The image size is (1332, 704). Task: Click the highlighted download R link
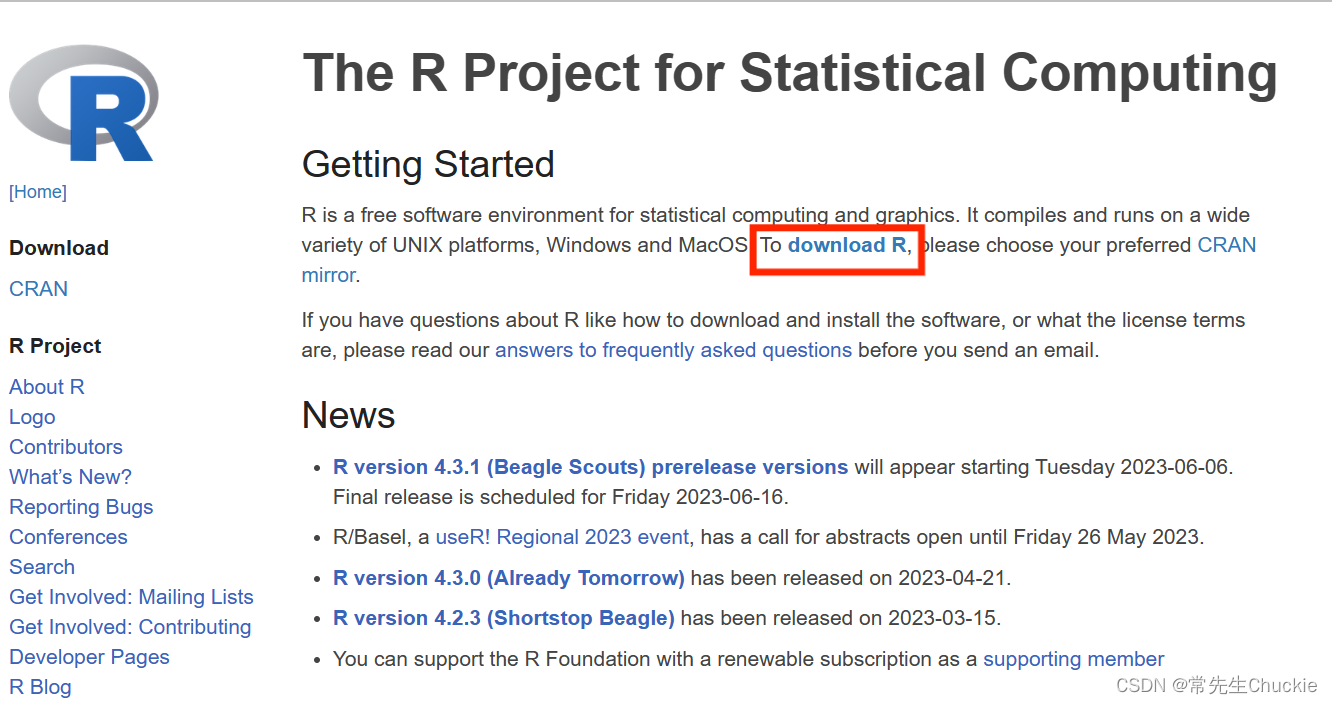point(847,245)
